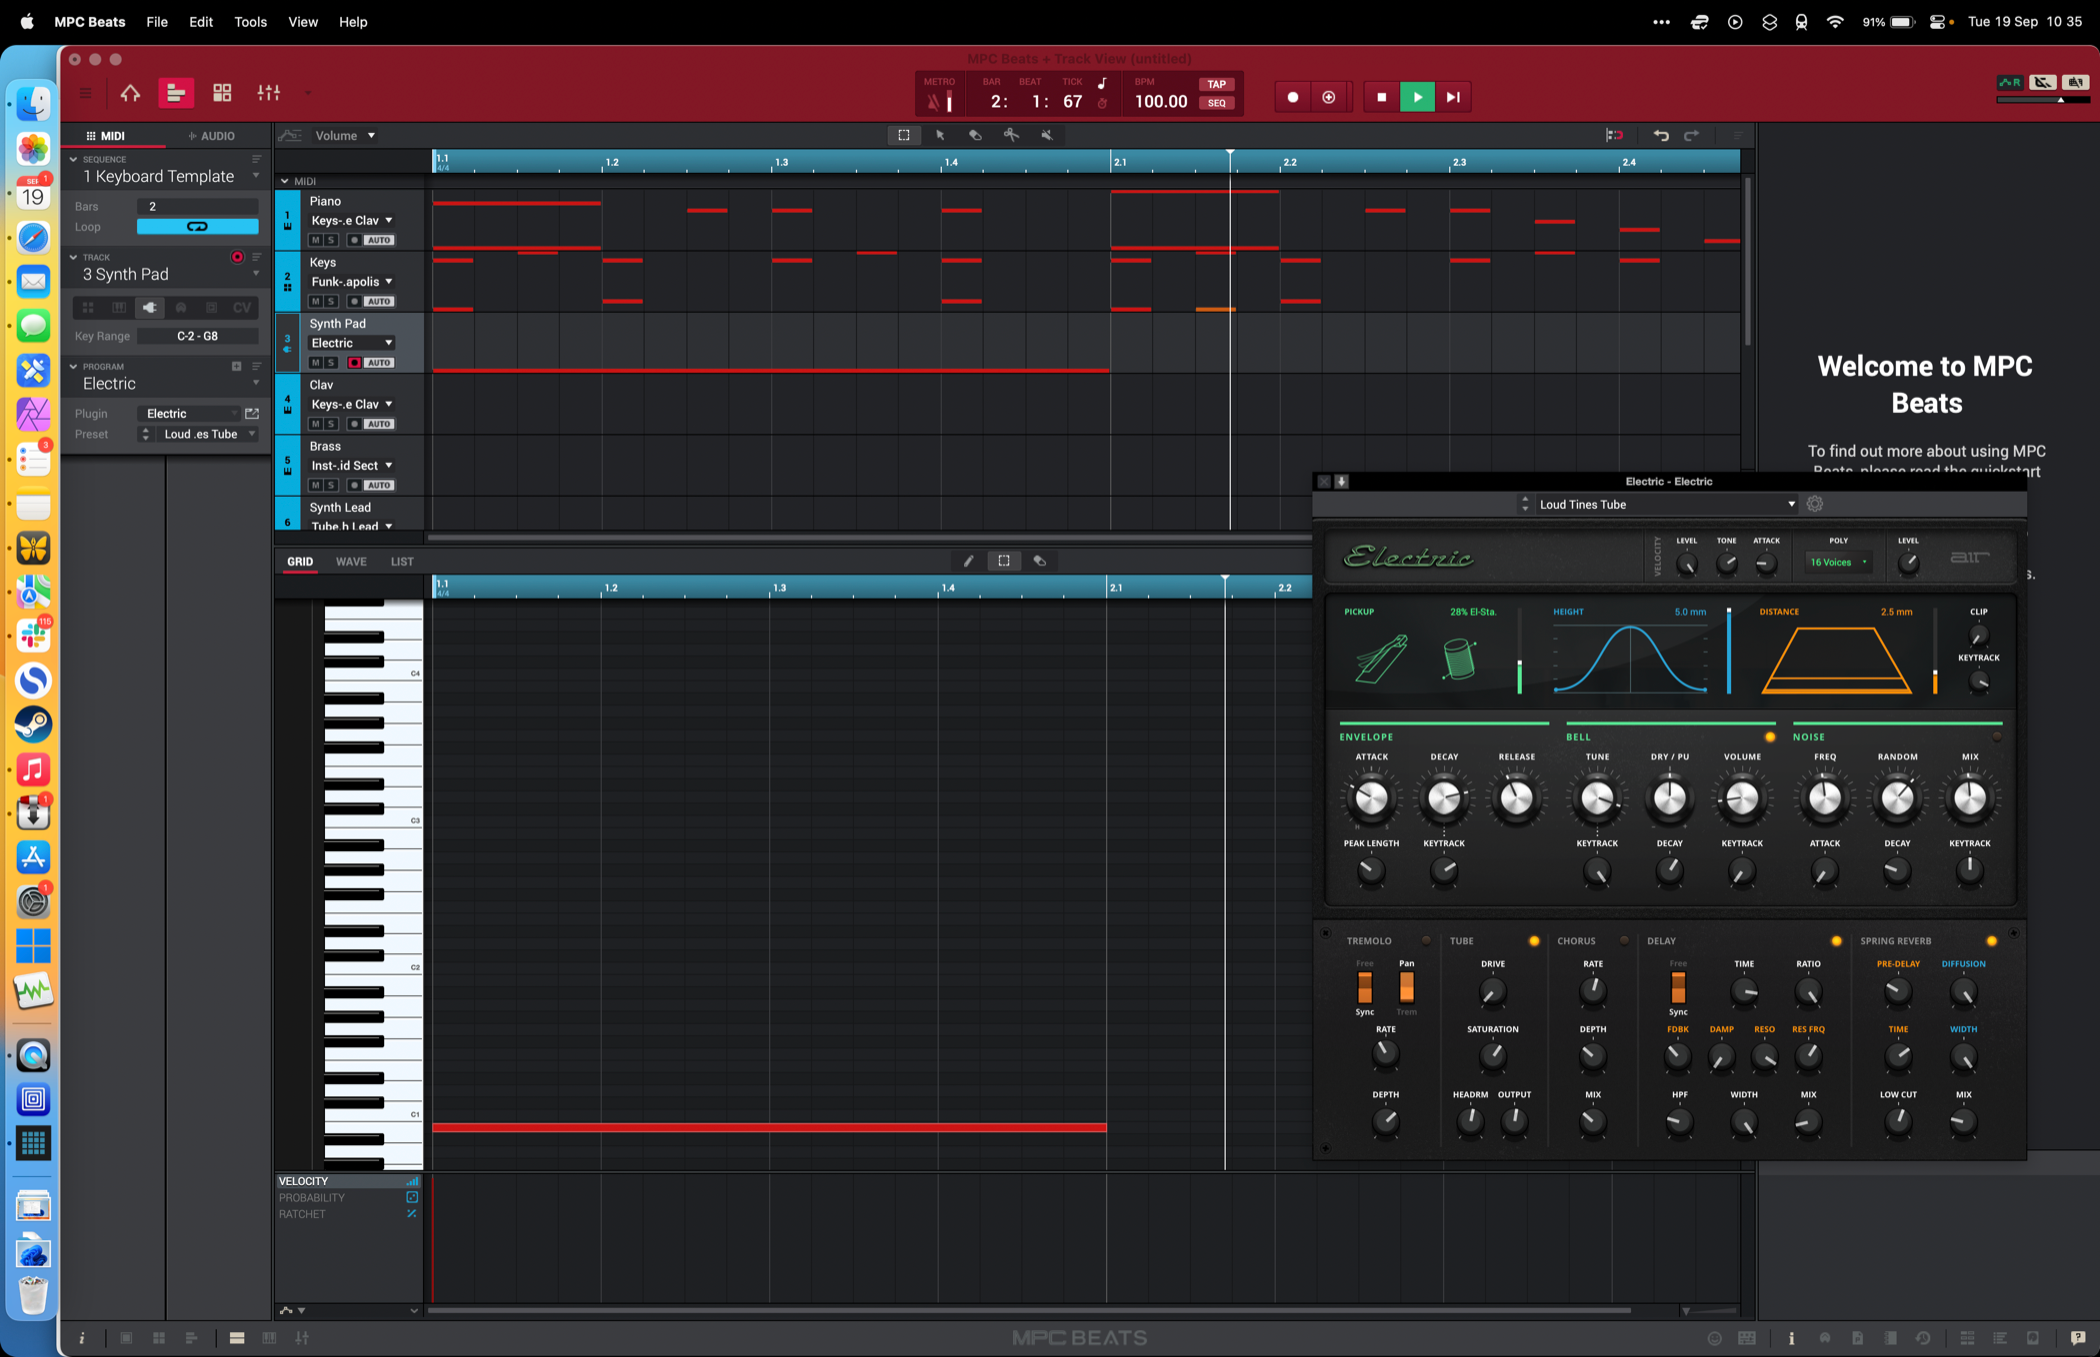Select the marquee tool in grid editor
This screenshot has height=1357, width=2100.
coord(1004,561)
